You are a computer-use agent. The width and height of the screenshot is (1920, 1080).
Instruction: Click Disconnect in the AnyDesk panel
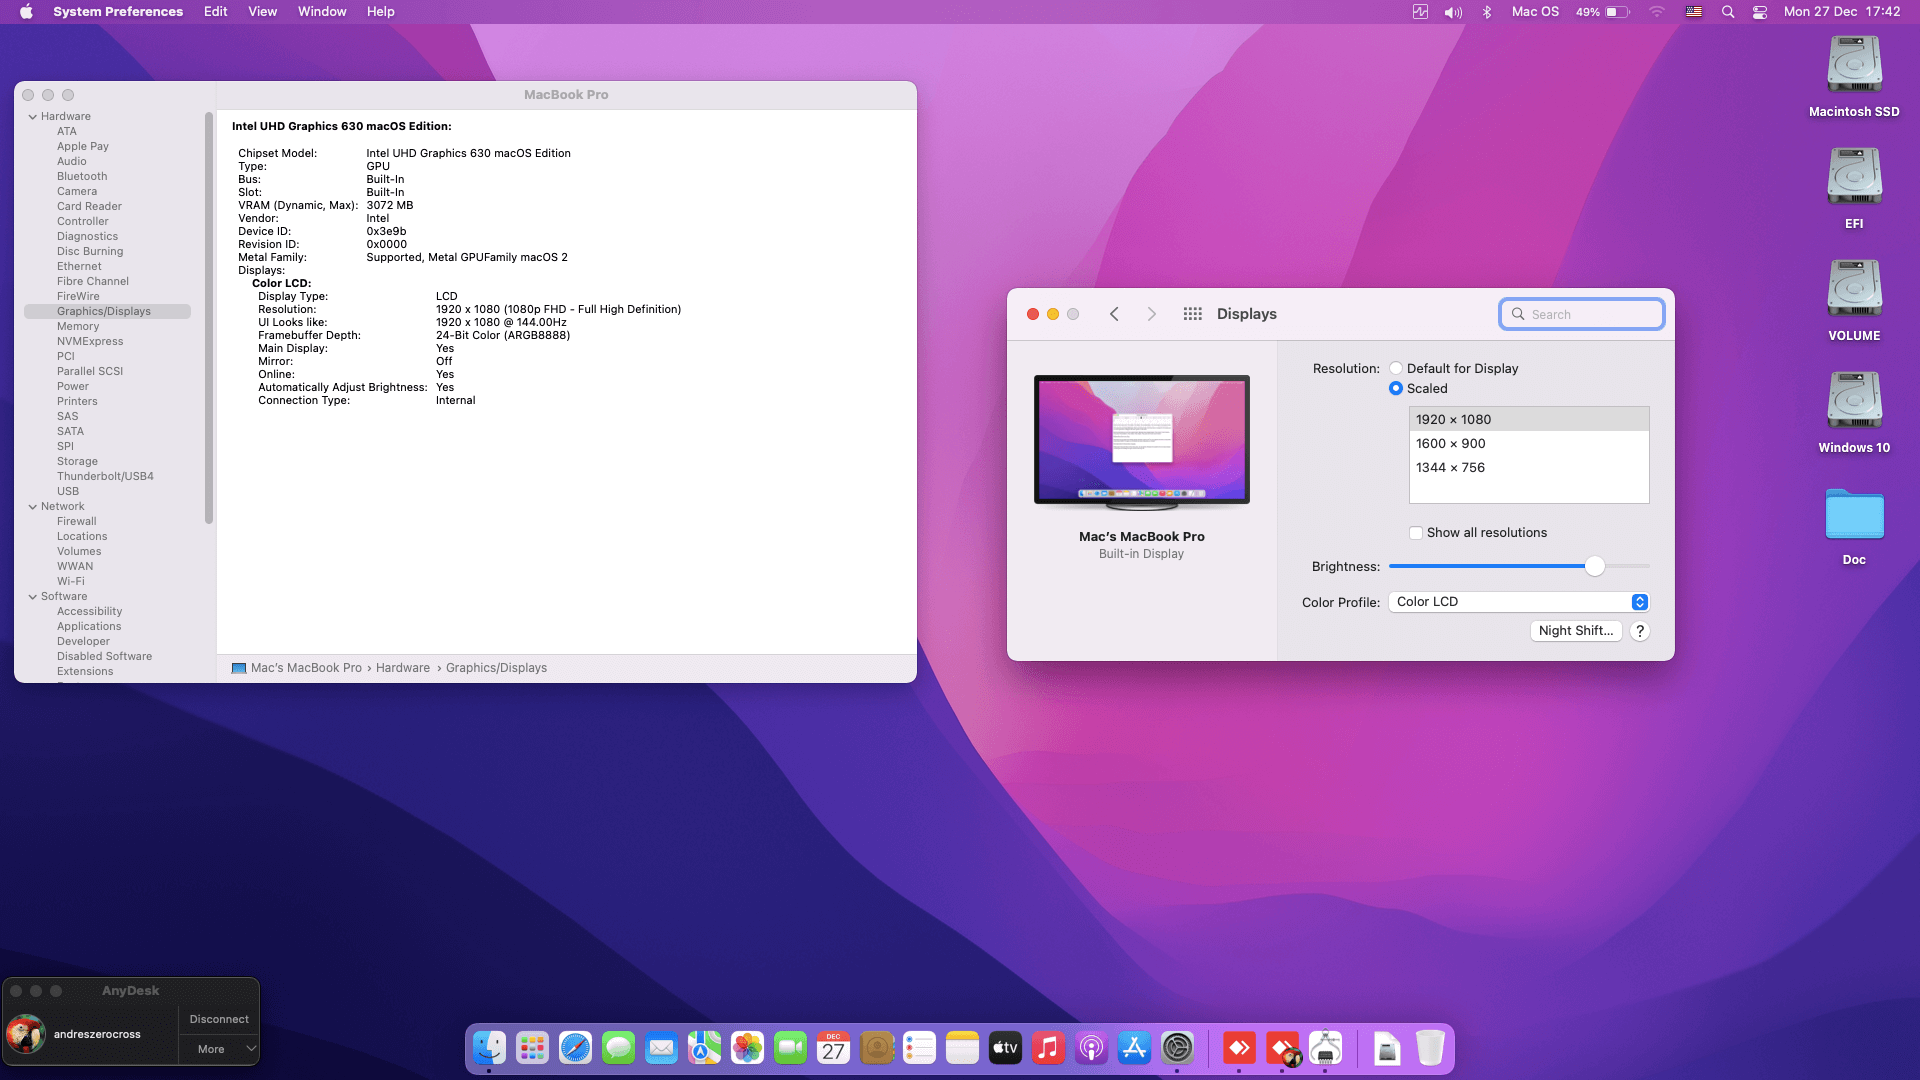(x=218, y=1019)
